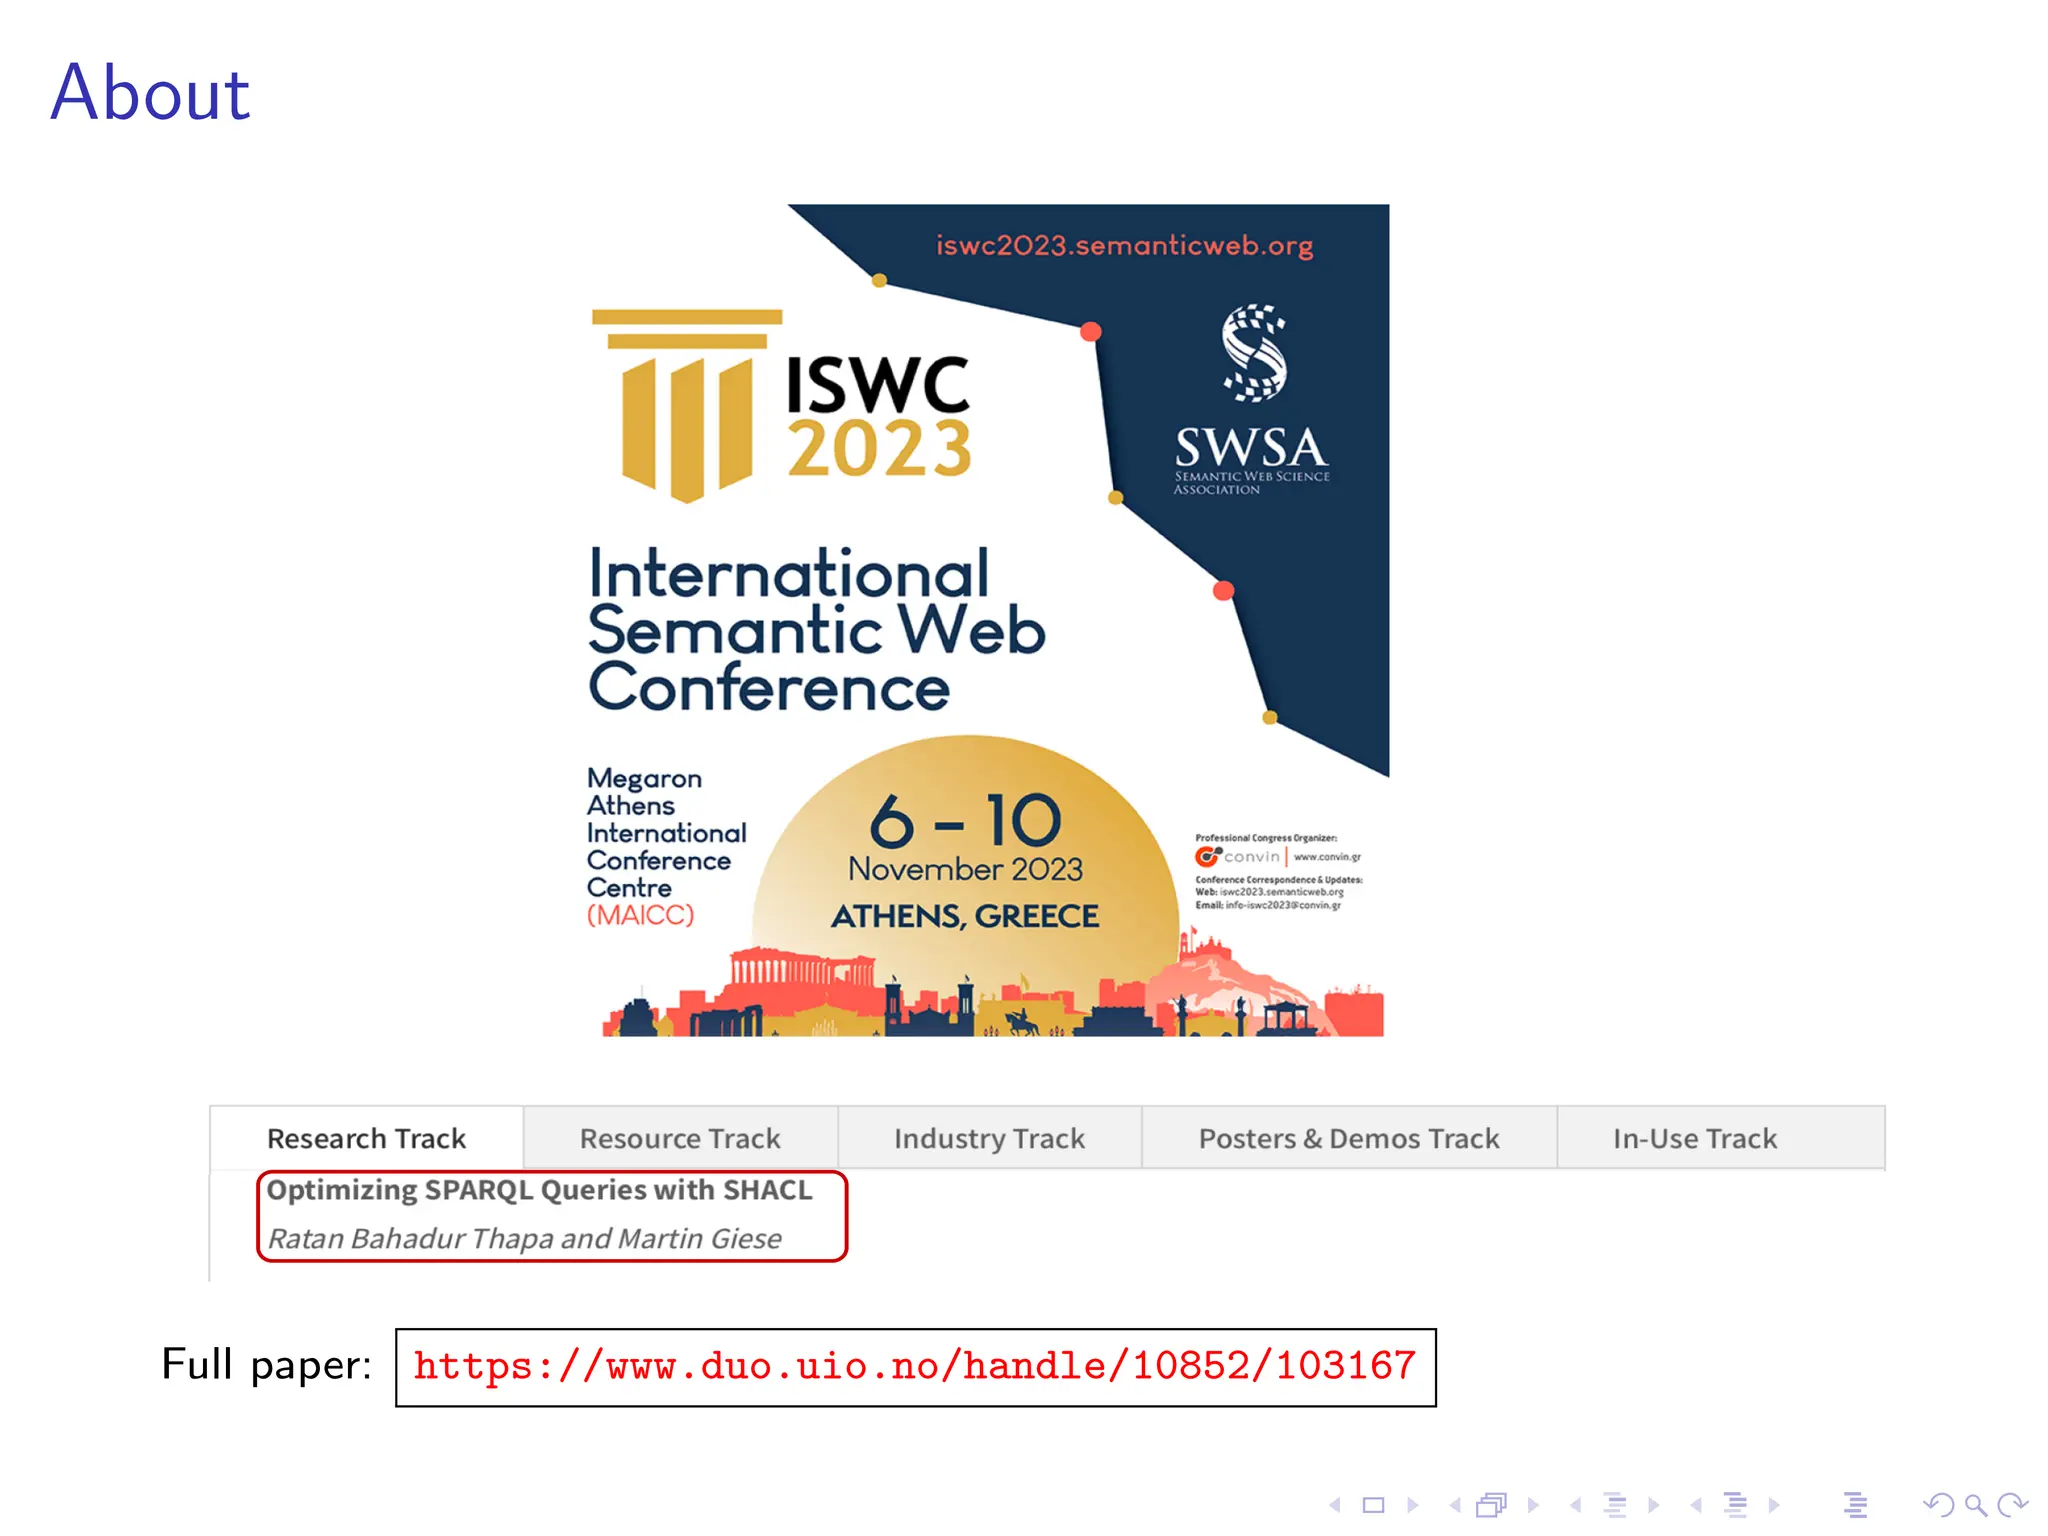Viewport: 2048px width, 1536px height.
Task: Select the Research Track tab
Action: point(367,1138)
